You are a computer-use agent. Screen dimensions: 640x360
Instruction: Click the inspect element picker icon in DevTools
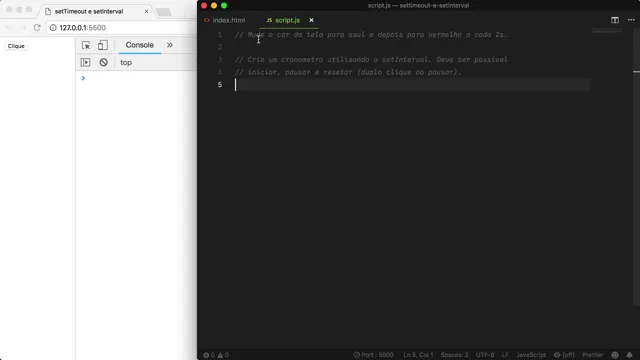pos(86,45)
